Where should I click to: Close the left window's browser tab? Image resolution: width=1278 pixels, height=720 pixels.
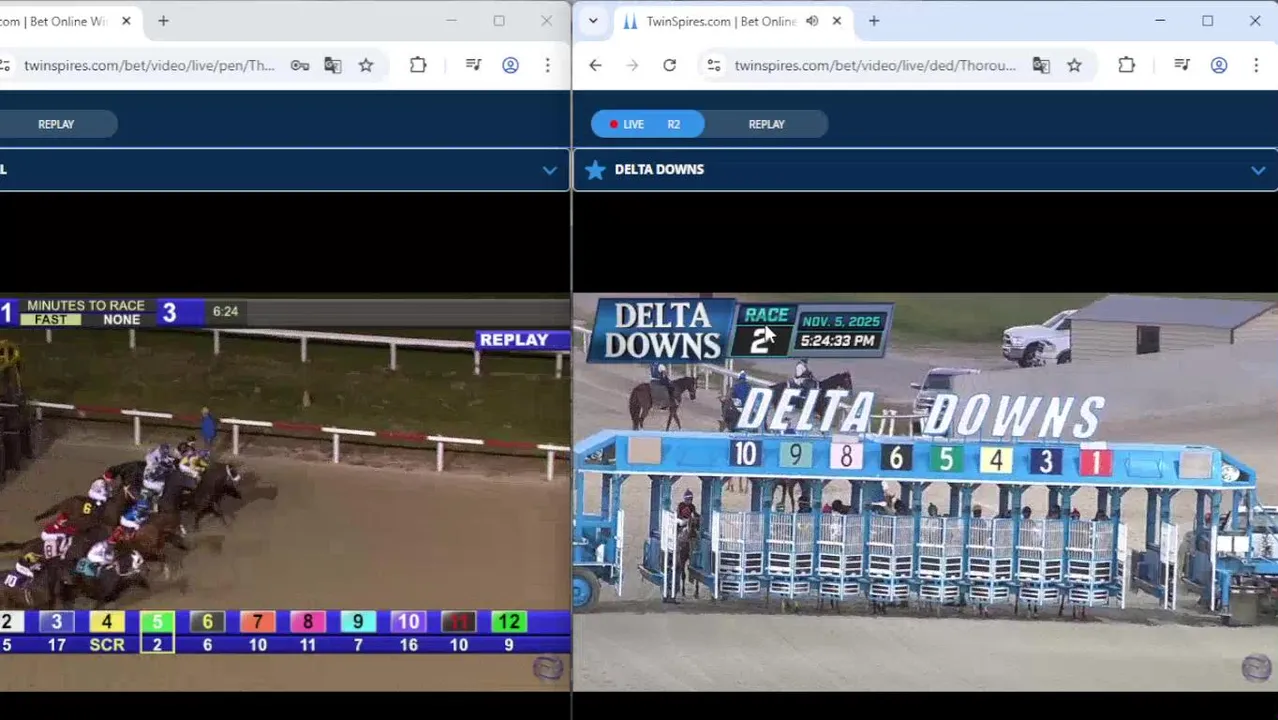126,21
